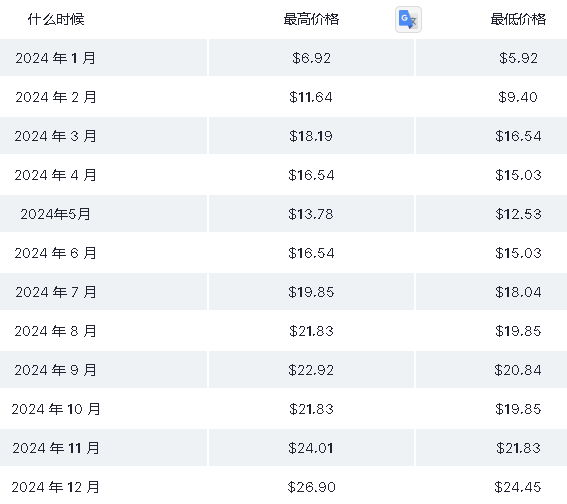Click the $22.92 price cell
Screen dimensions: 567x504
[x=311, y=370]
